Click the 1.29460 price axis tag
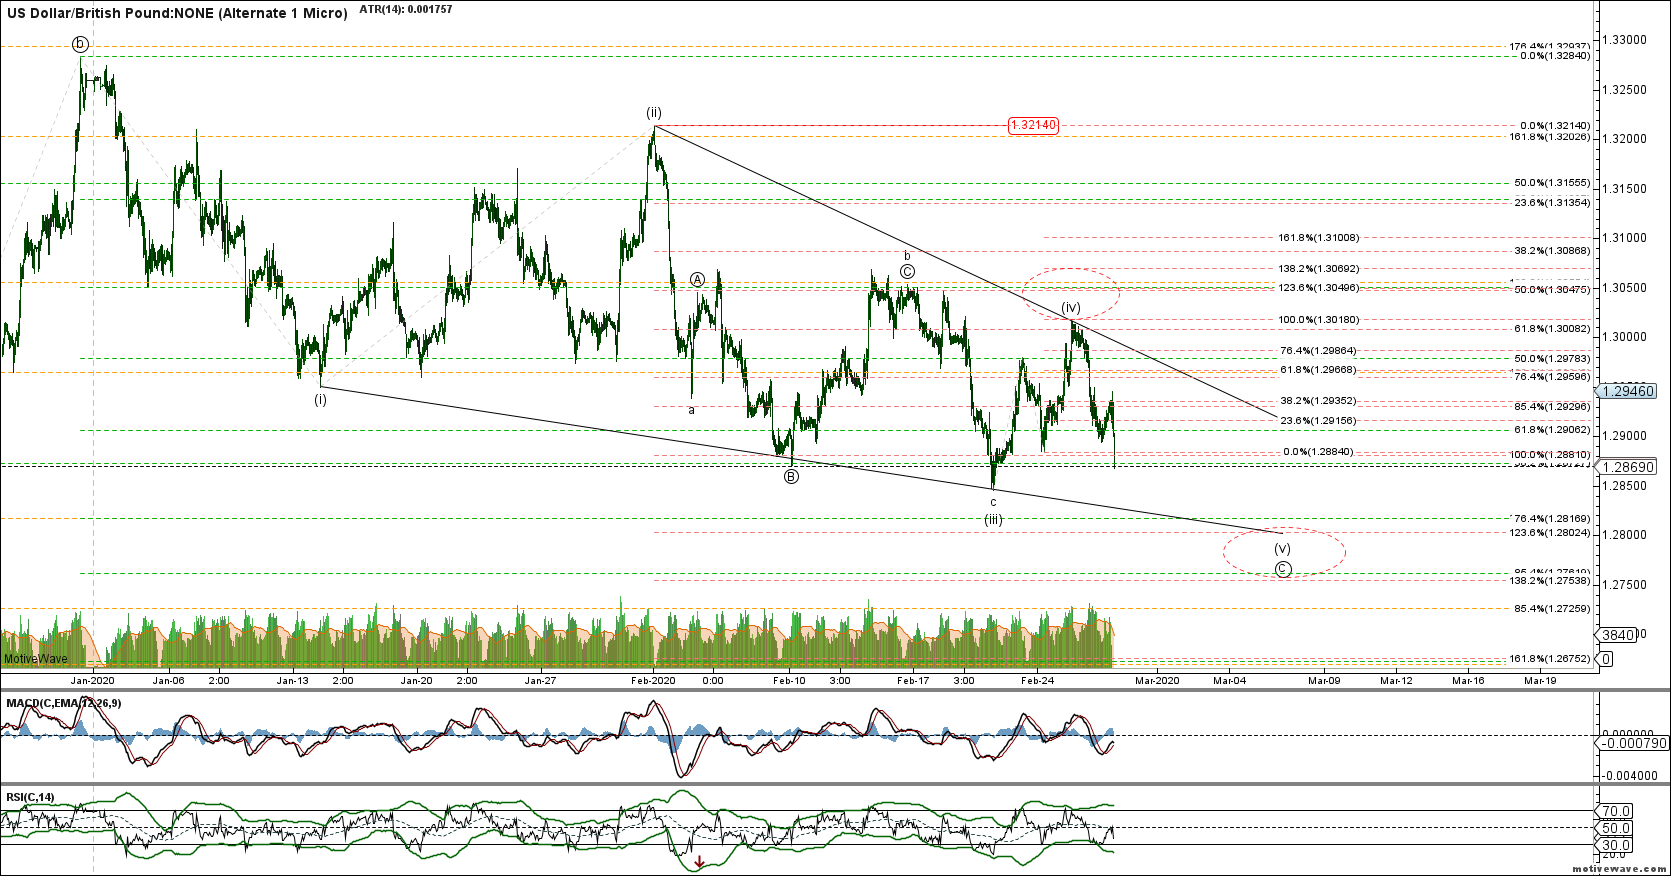 1628,391
